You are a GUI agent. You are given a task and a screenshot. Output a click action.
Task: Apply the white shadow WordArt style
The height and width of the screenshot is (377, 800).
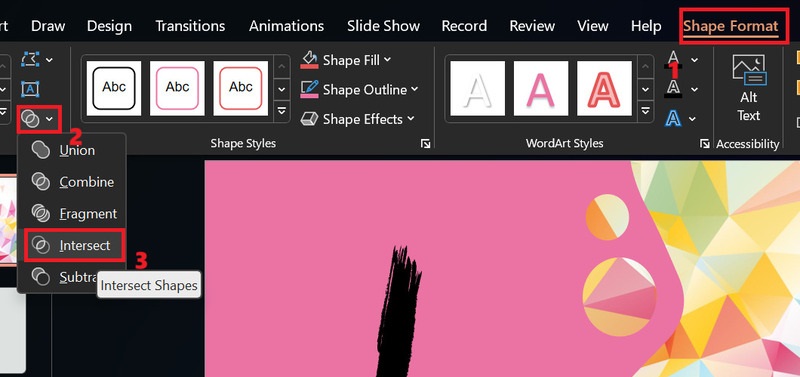tap(478, 88)
